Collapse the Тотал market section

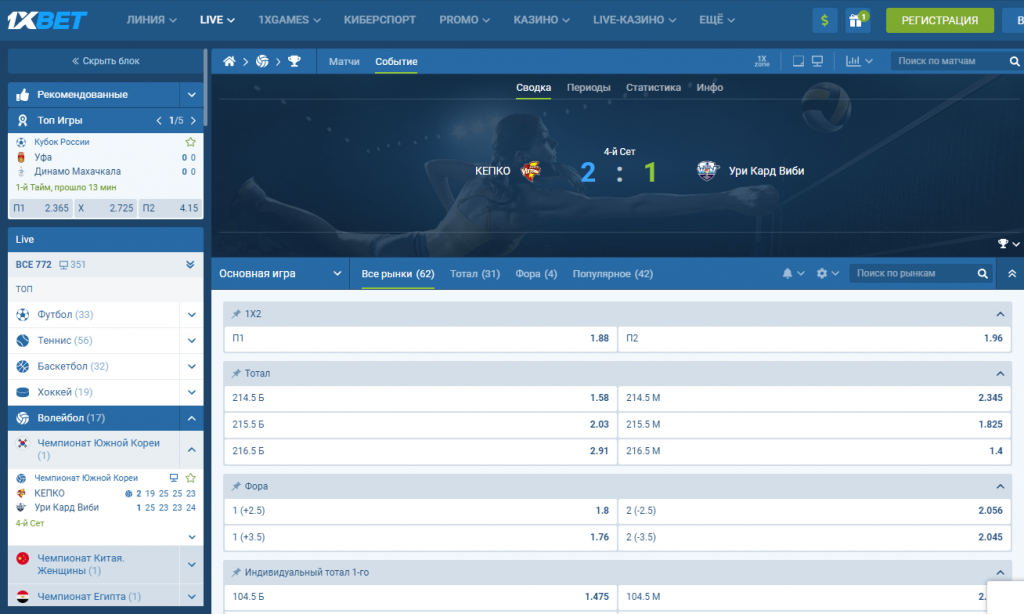click(x=999, y=373)
